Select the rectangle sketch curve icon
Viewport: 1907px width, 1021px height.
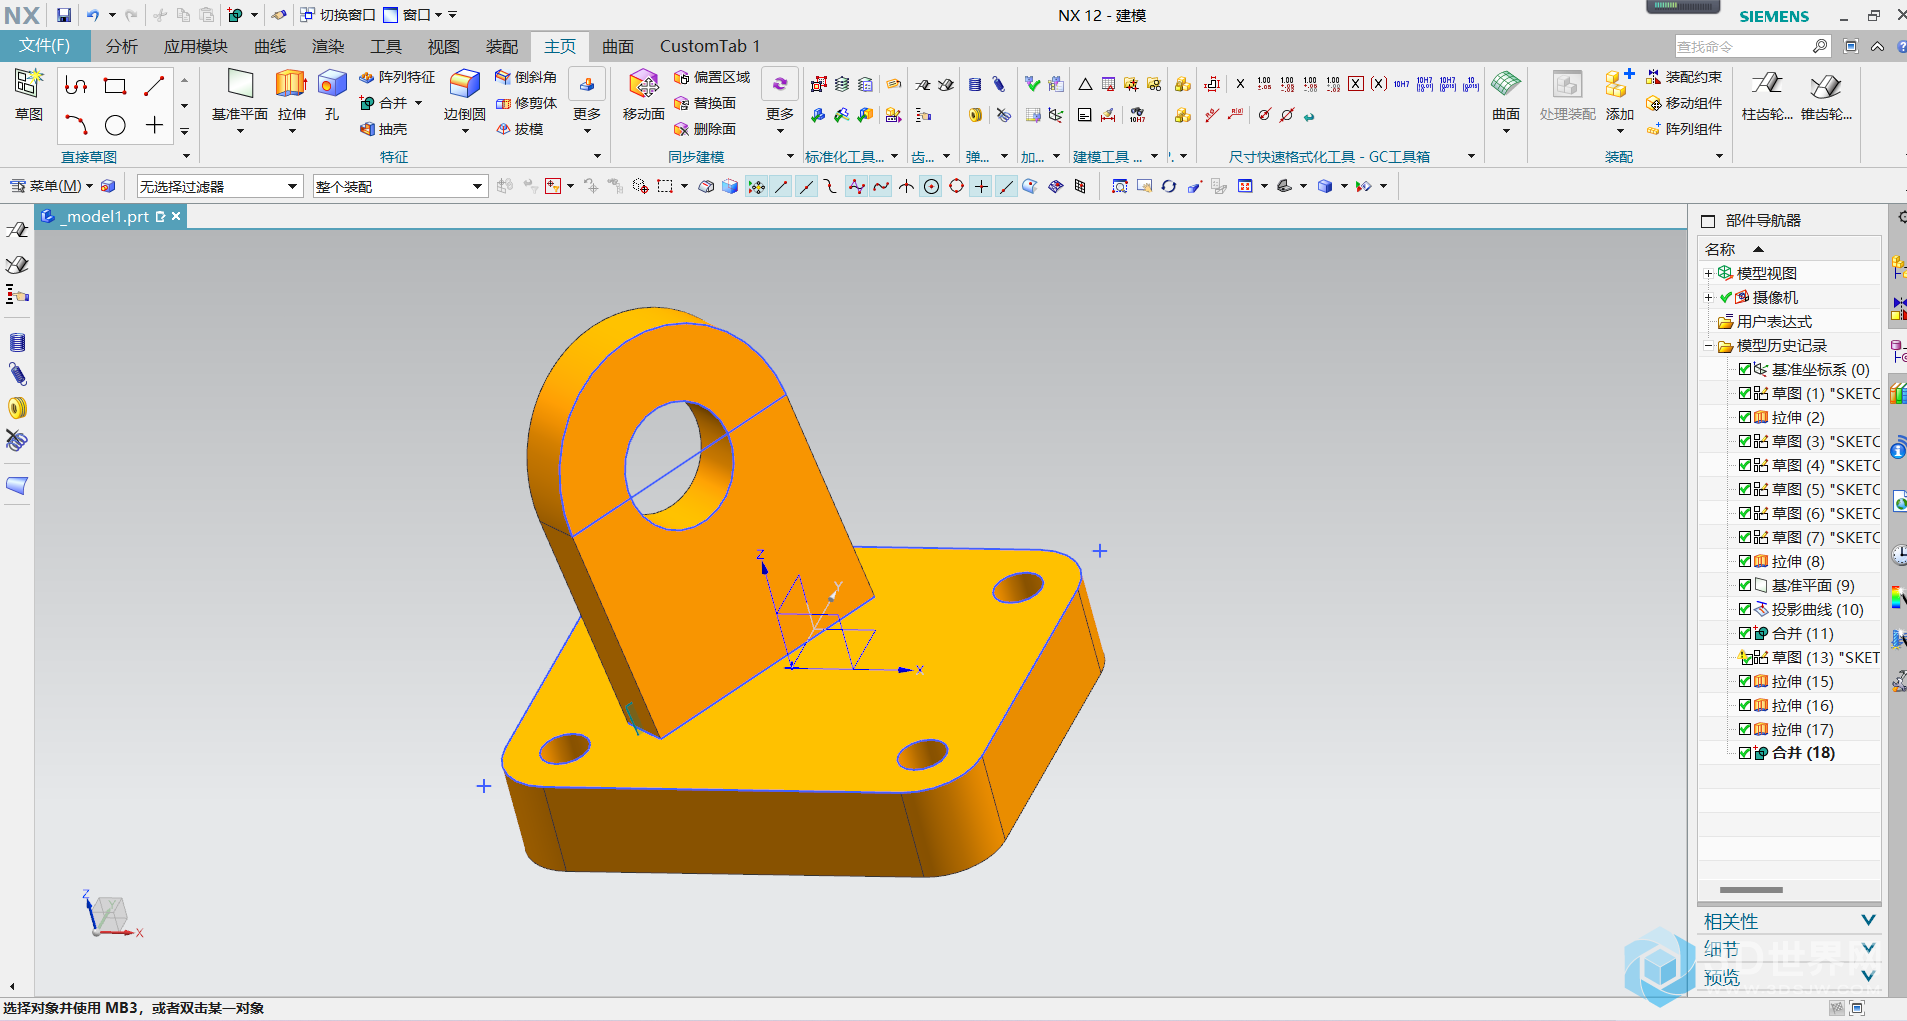(116, 86)
